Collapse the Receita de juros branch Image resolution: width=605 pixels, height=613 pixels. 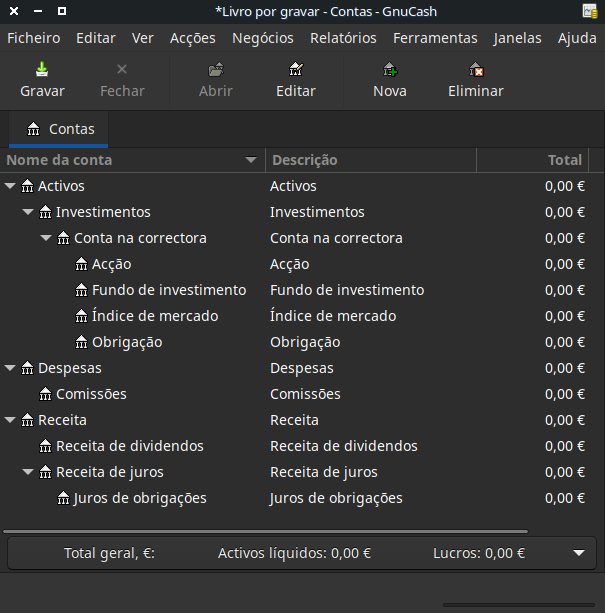(x=28, y=472)
